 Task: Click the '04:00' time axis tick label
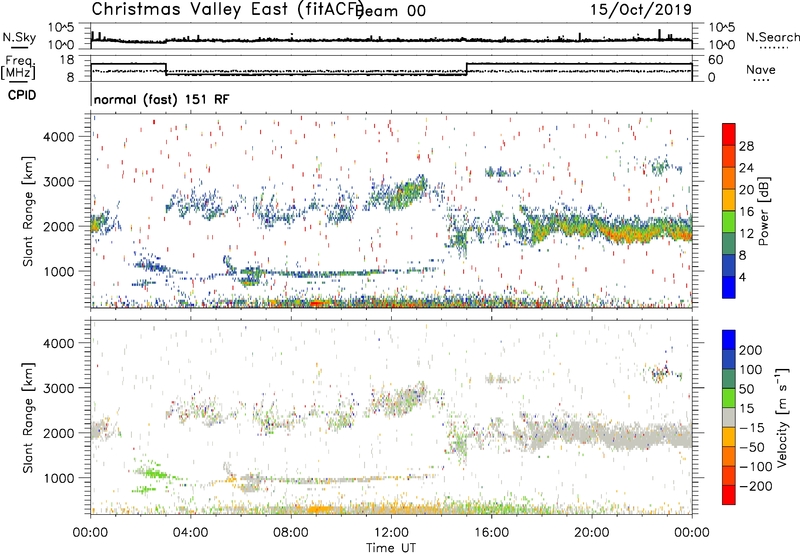[x=191, y=533]
